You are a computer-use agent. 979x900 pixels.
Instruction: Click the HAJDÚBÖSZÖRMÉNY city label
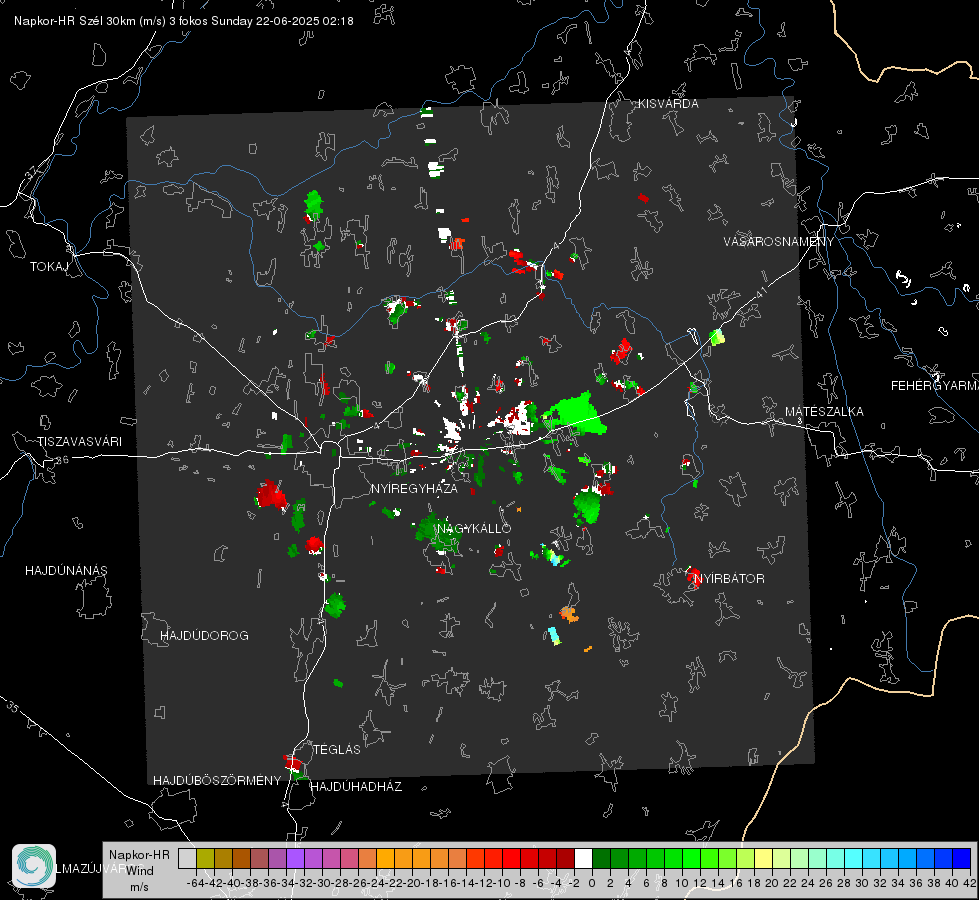coord(217,781)
